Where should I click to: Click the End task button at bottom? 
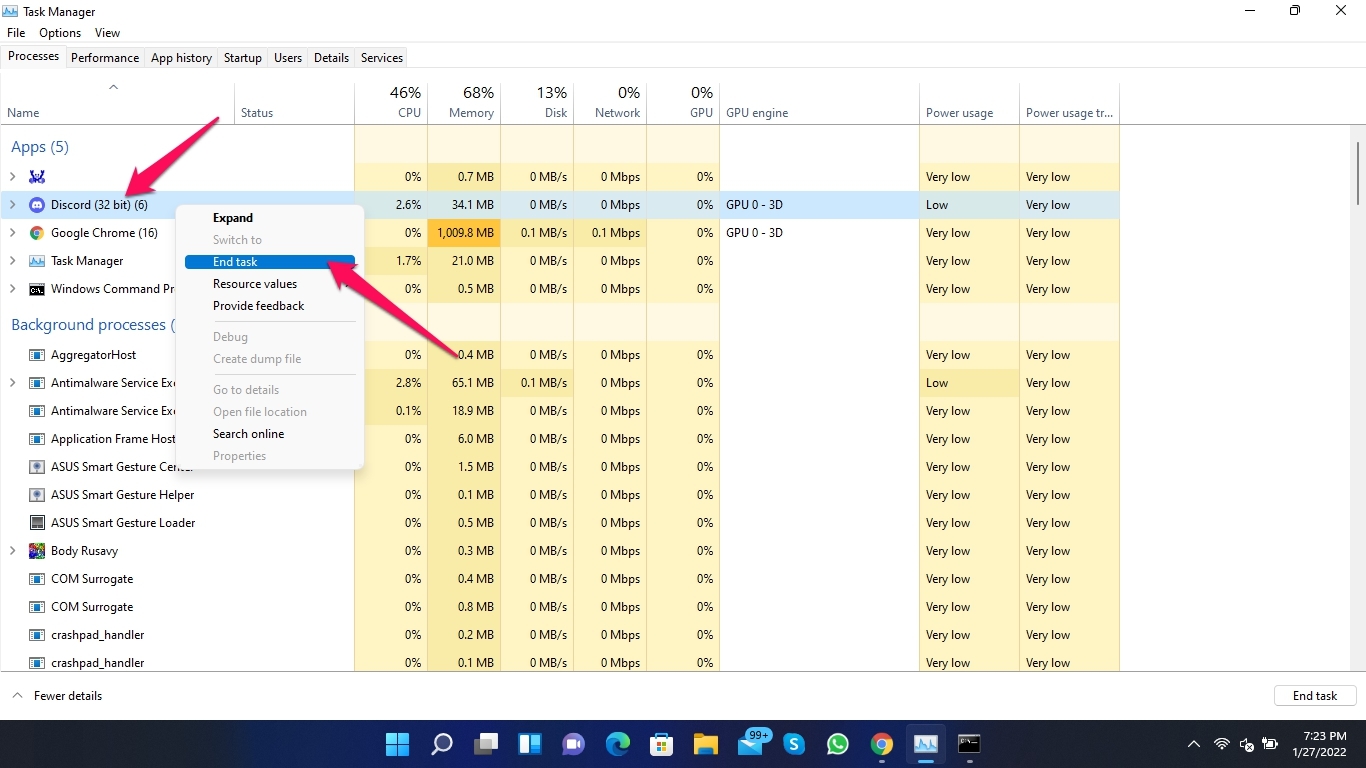pos(1315,696)
